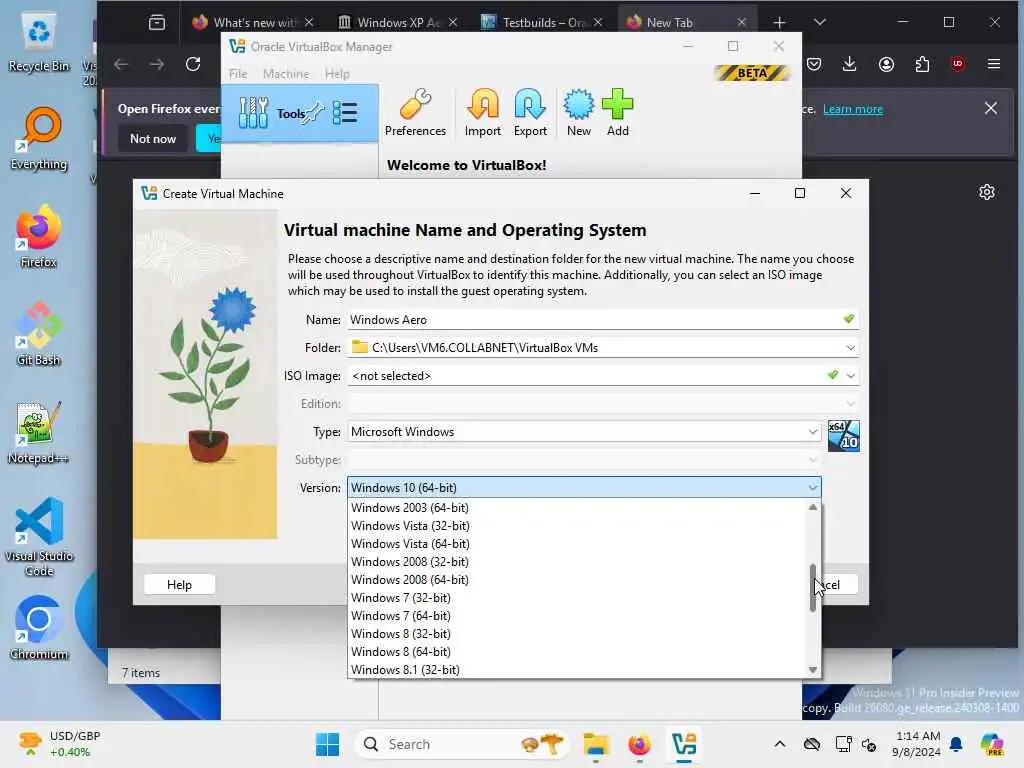Select Windows 8 (64-bit) version
This screenshot has width=1024, height=768.
pyautogui.click(x=577, y=651)
